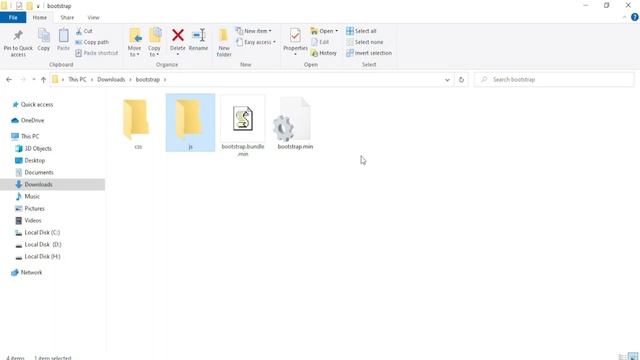Switch to large icons view in status bar
This screenshot has height=360, width=640.
point(633,357)
